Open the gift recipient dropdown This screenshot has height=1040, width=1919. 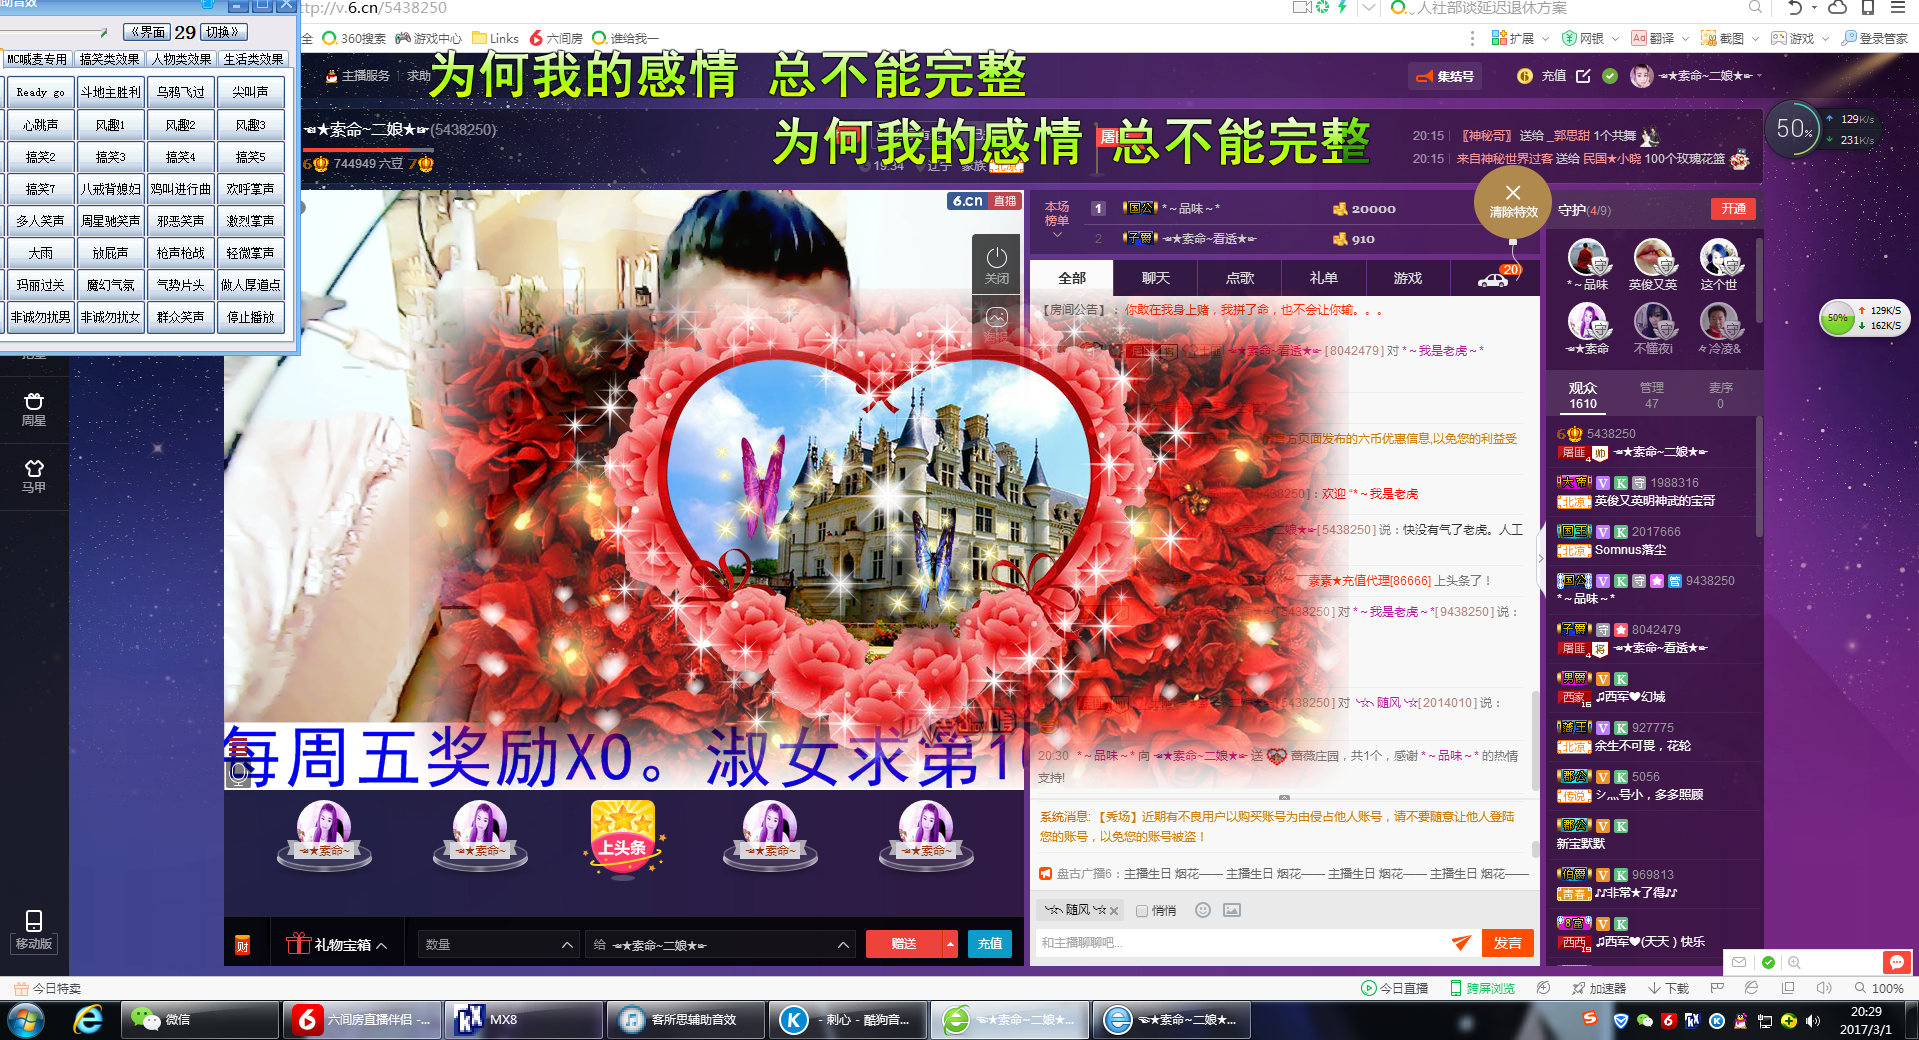[x=720, y=944]
